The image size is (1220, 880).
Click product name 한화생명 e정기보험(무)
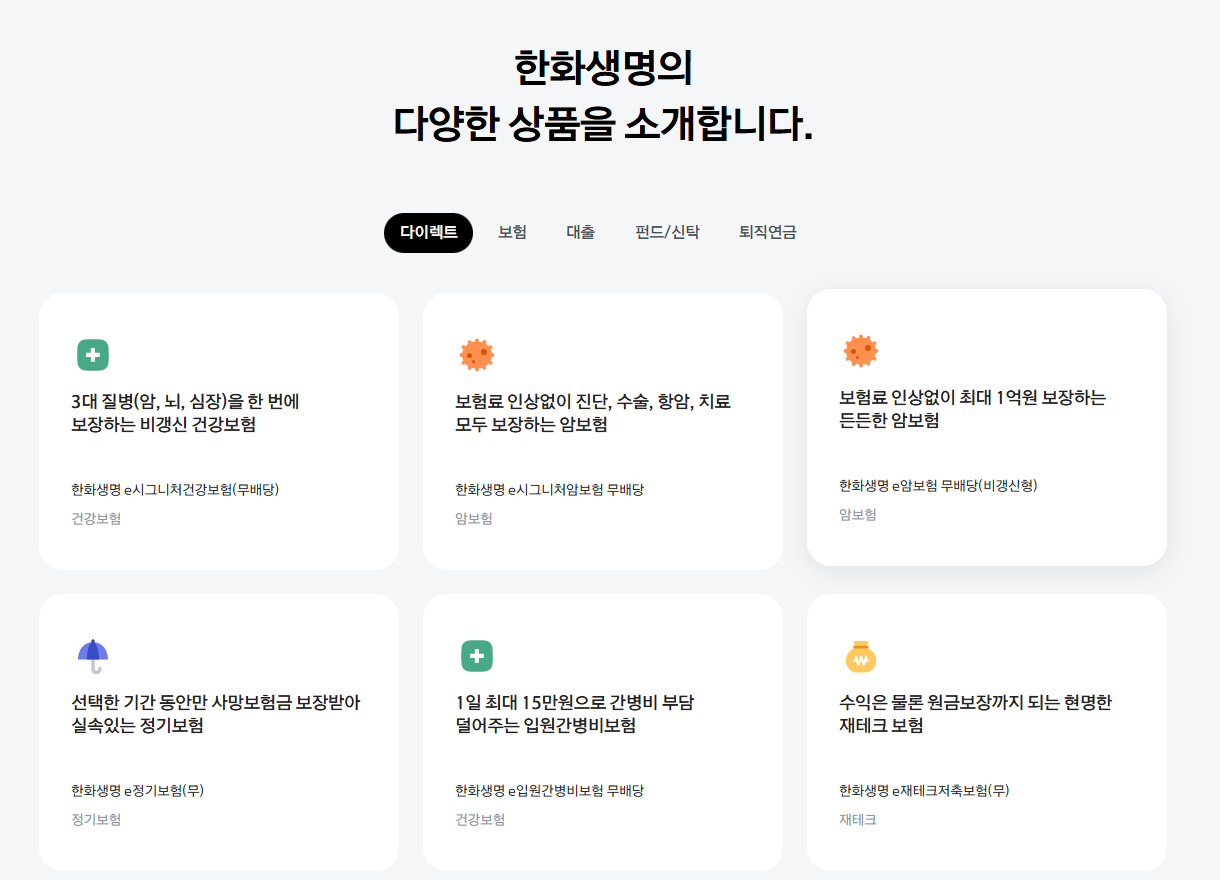click(x=137, y=791)
